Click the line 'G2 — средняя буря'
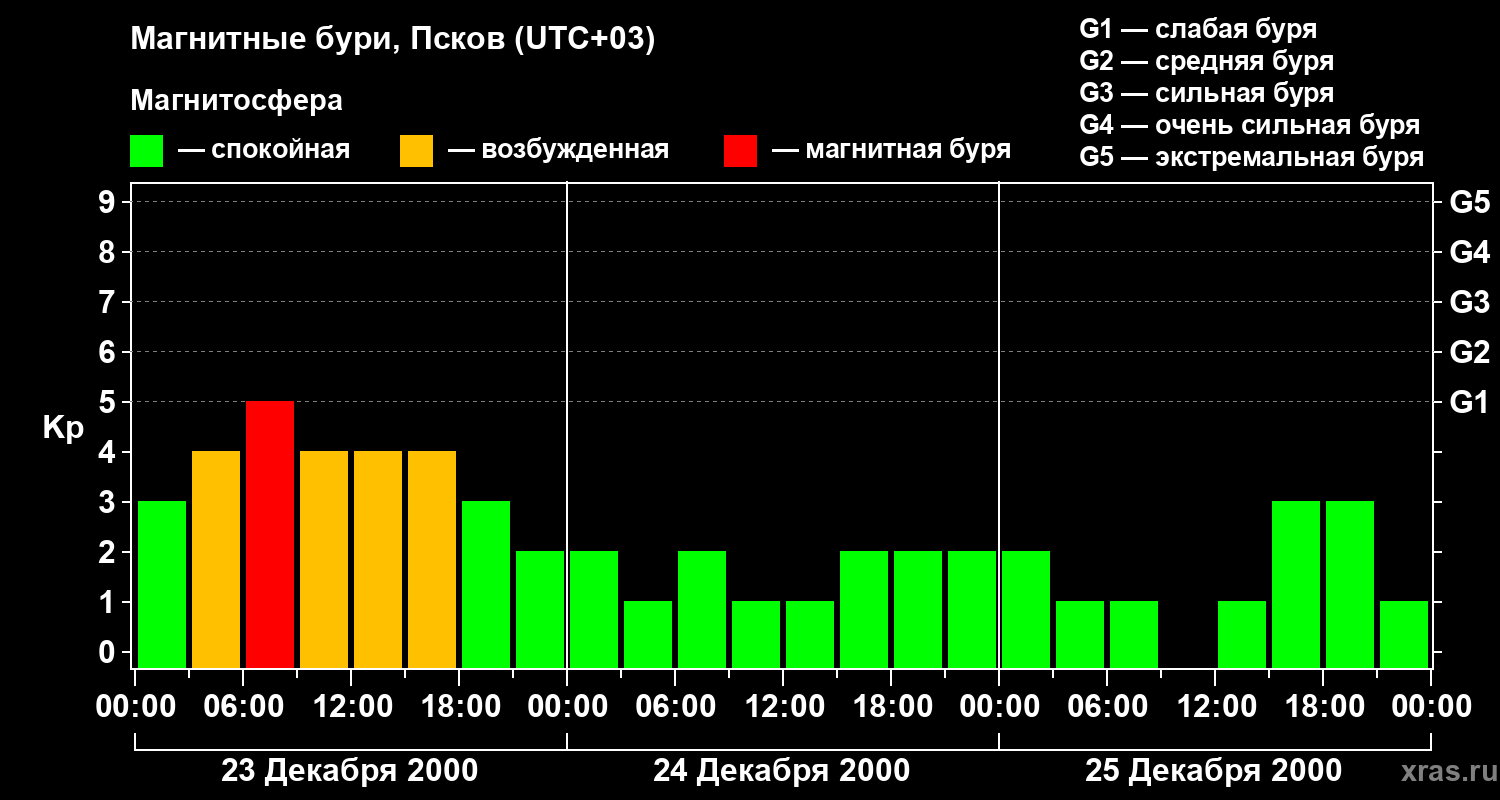This screenshot has height=800, width=1500. 1206,61
